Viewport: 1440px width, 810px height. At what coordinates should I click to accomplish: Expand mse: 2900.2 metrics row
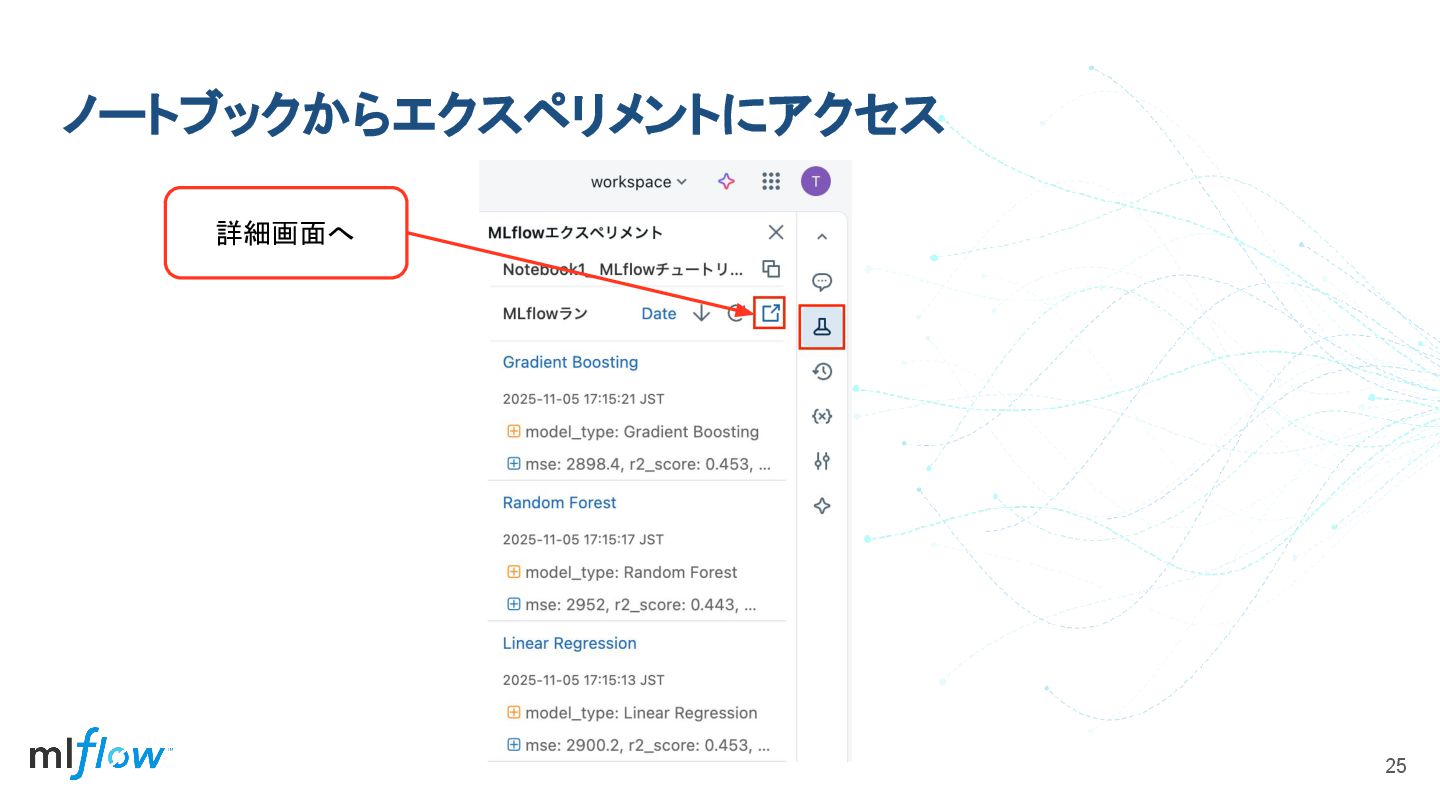(514, 745)
